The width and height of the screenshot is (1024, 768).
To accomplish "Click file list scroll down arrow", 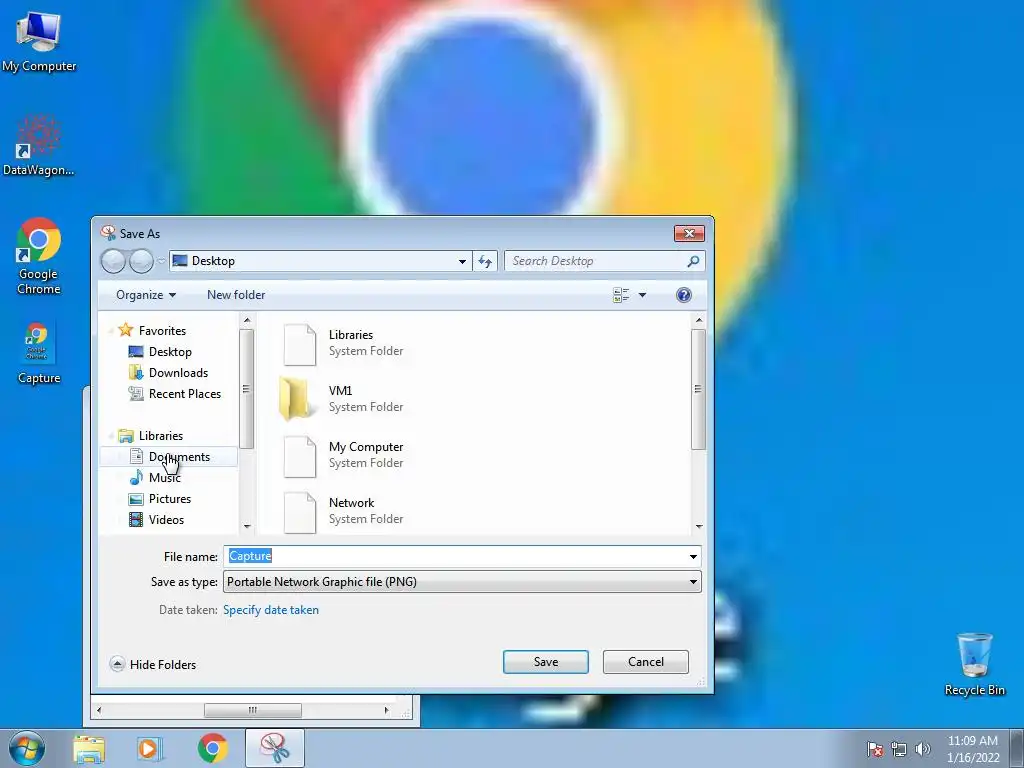I will (699, 526).
